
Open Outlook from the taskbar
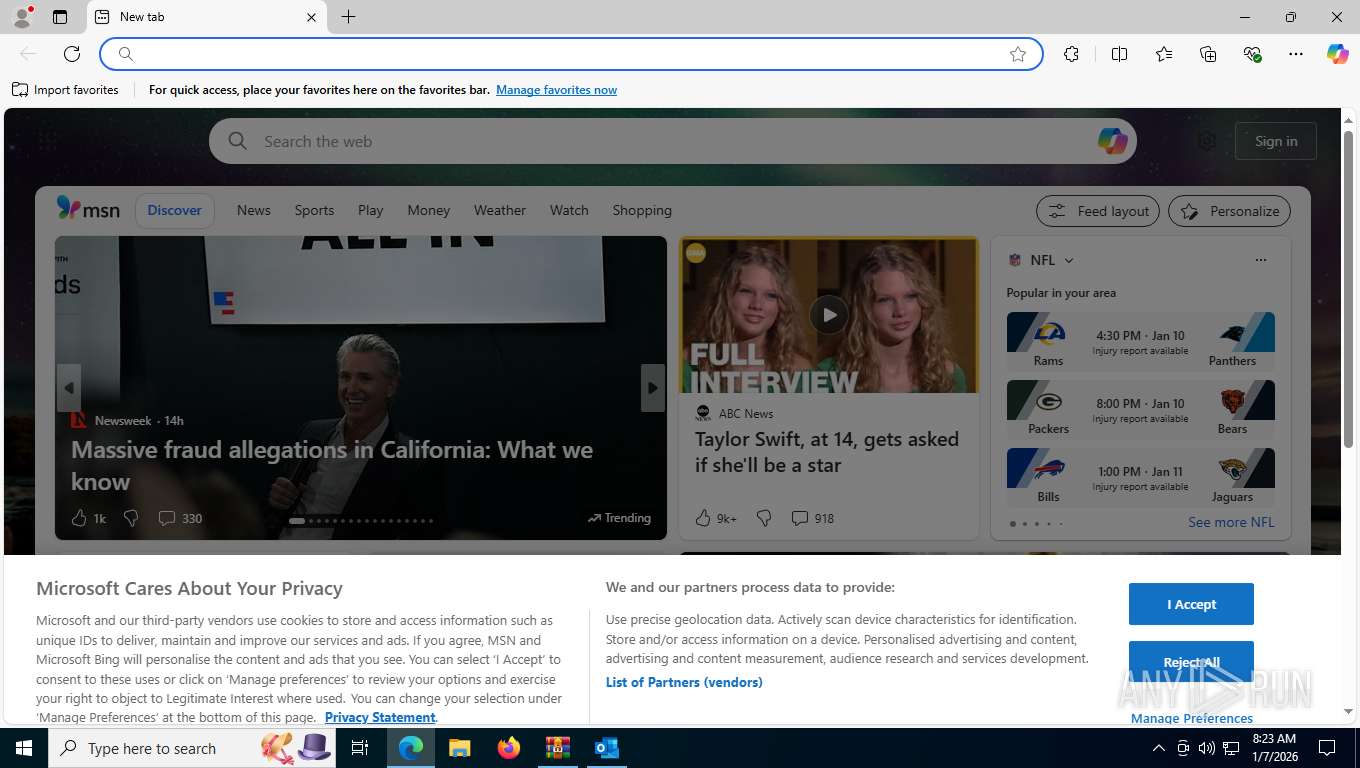click(x=606, y=748)
